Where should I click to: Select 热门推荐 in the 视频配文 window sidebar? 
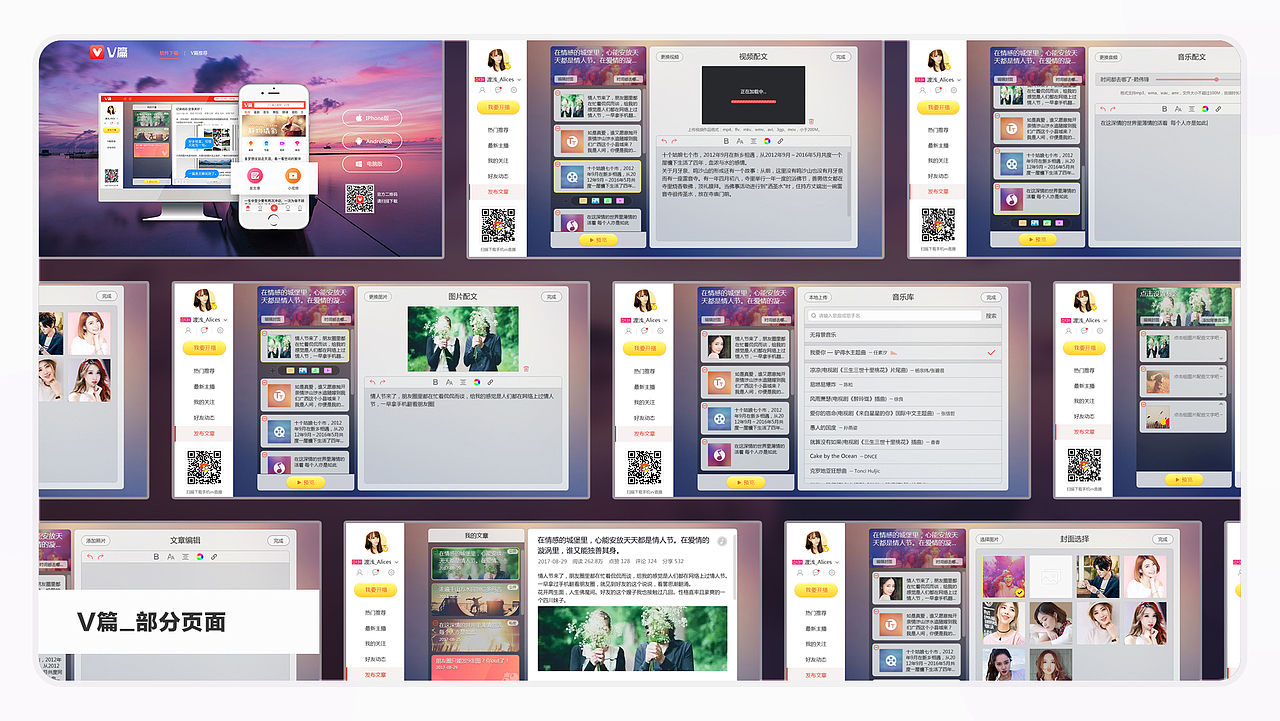coord(498,130)
